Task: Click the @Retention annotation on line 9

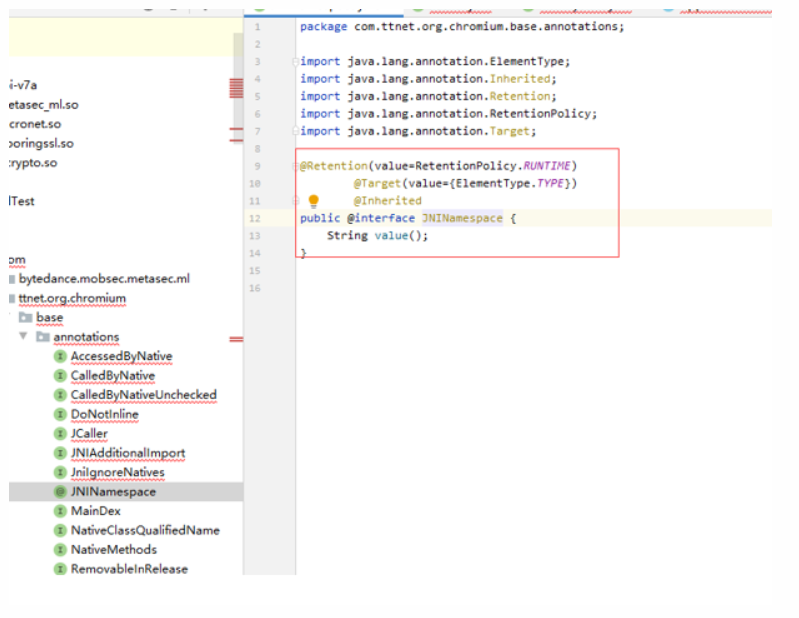Action: (x=334, y=166)
